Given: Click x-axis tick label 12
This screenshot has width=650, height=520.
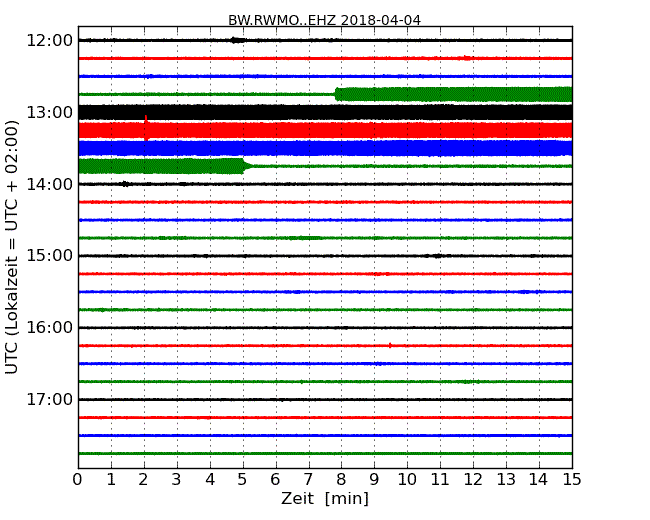Looking at the screenshot, I should pyautogui.click(x=473, y=480).
